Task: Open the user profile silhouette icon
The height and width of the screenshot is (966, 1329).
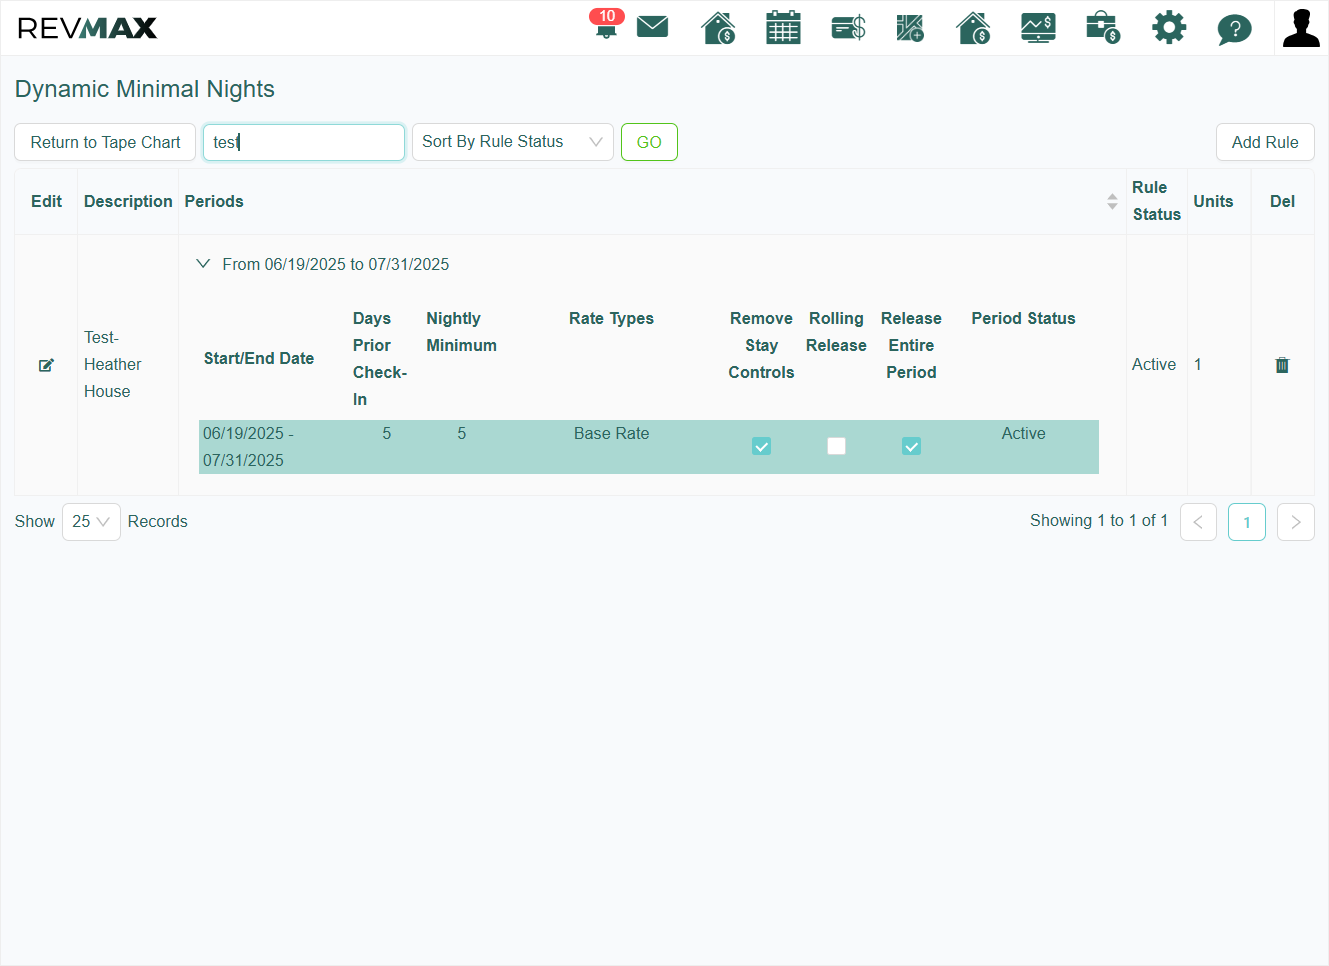Action: click(x=1301, y=28)
